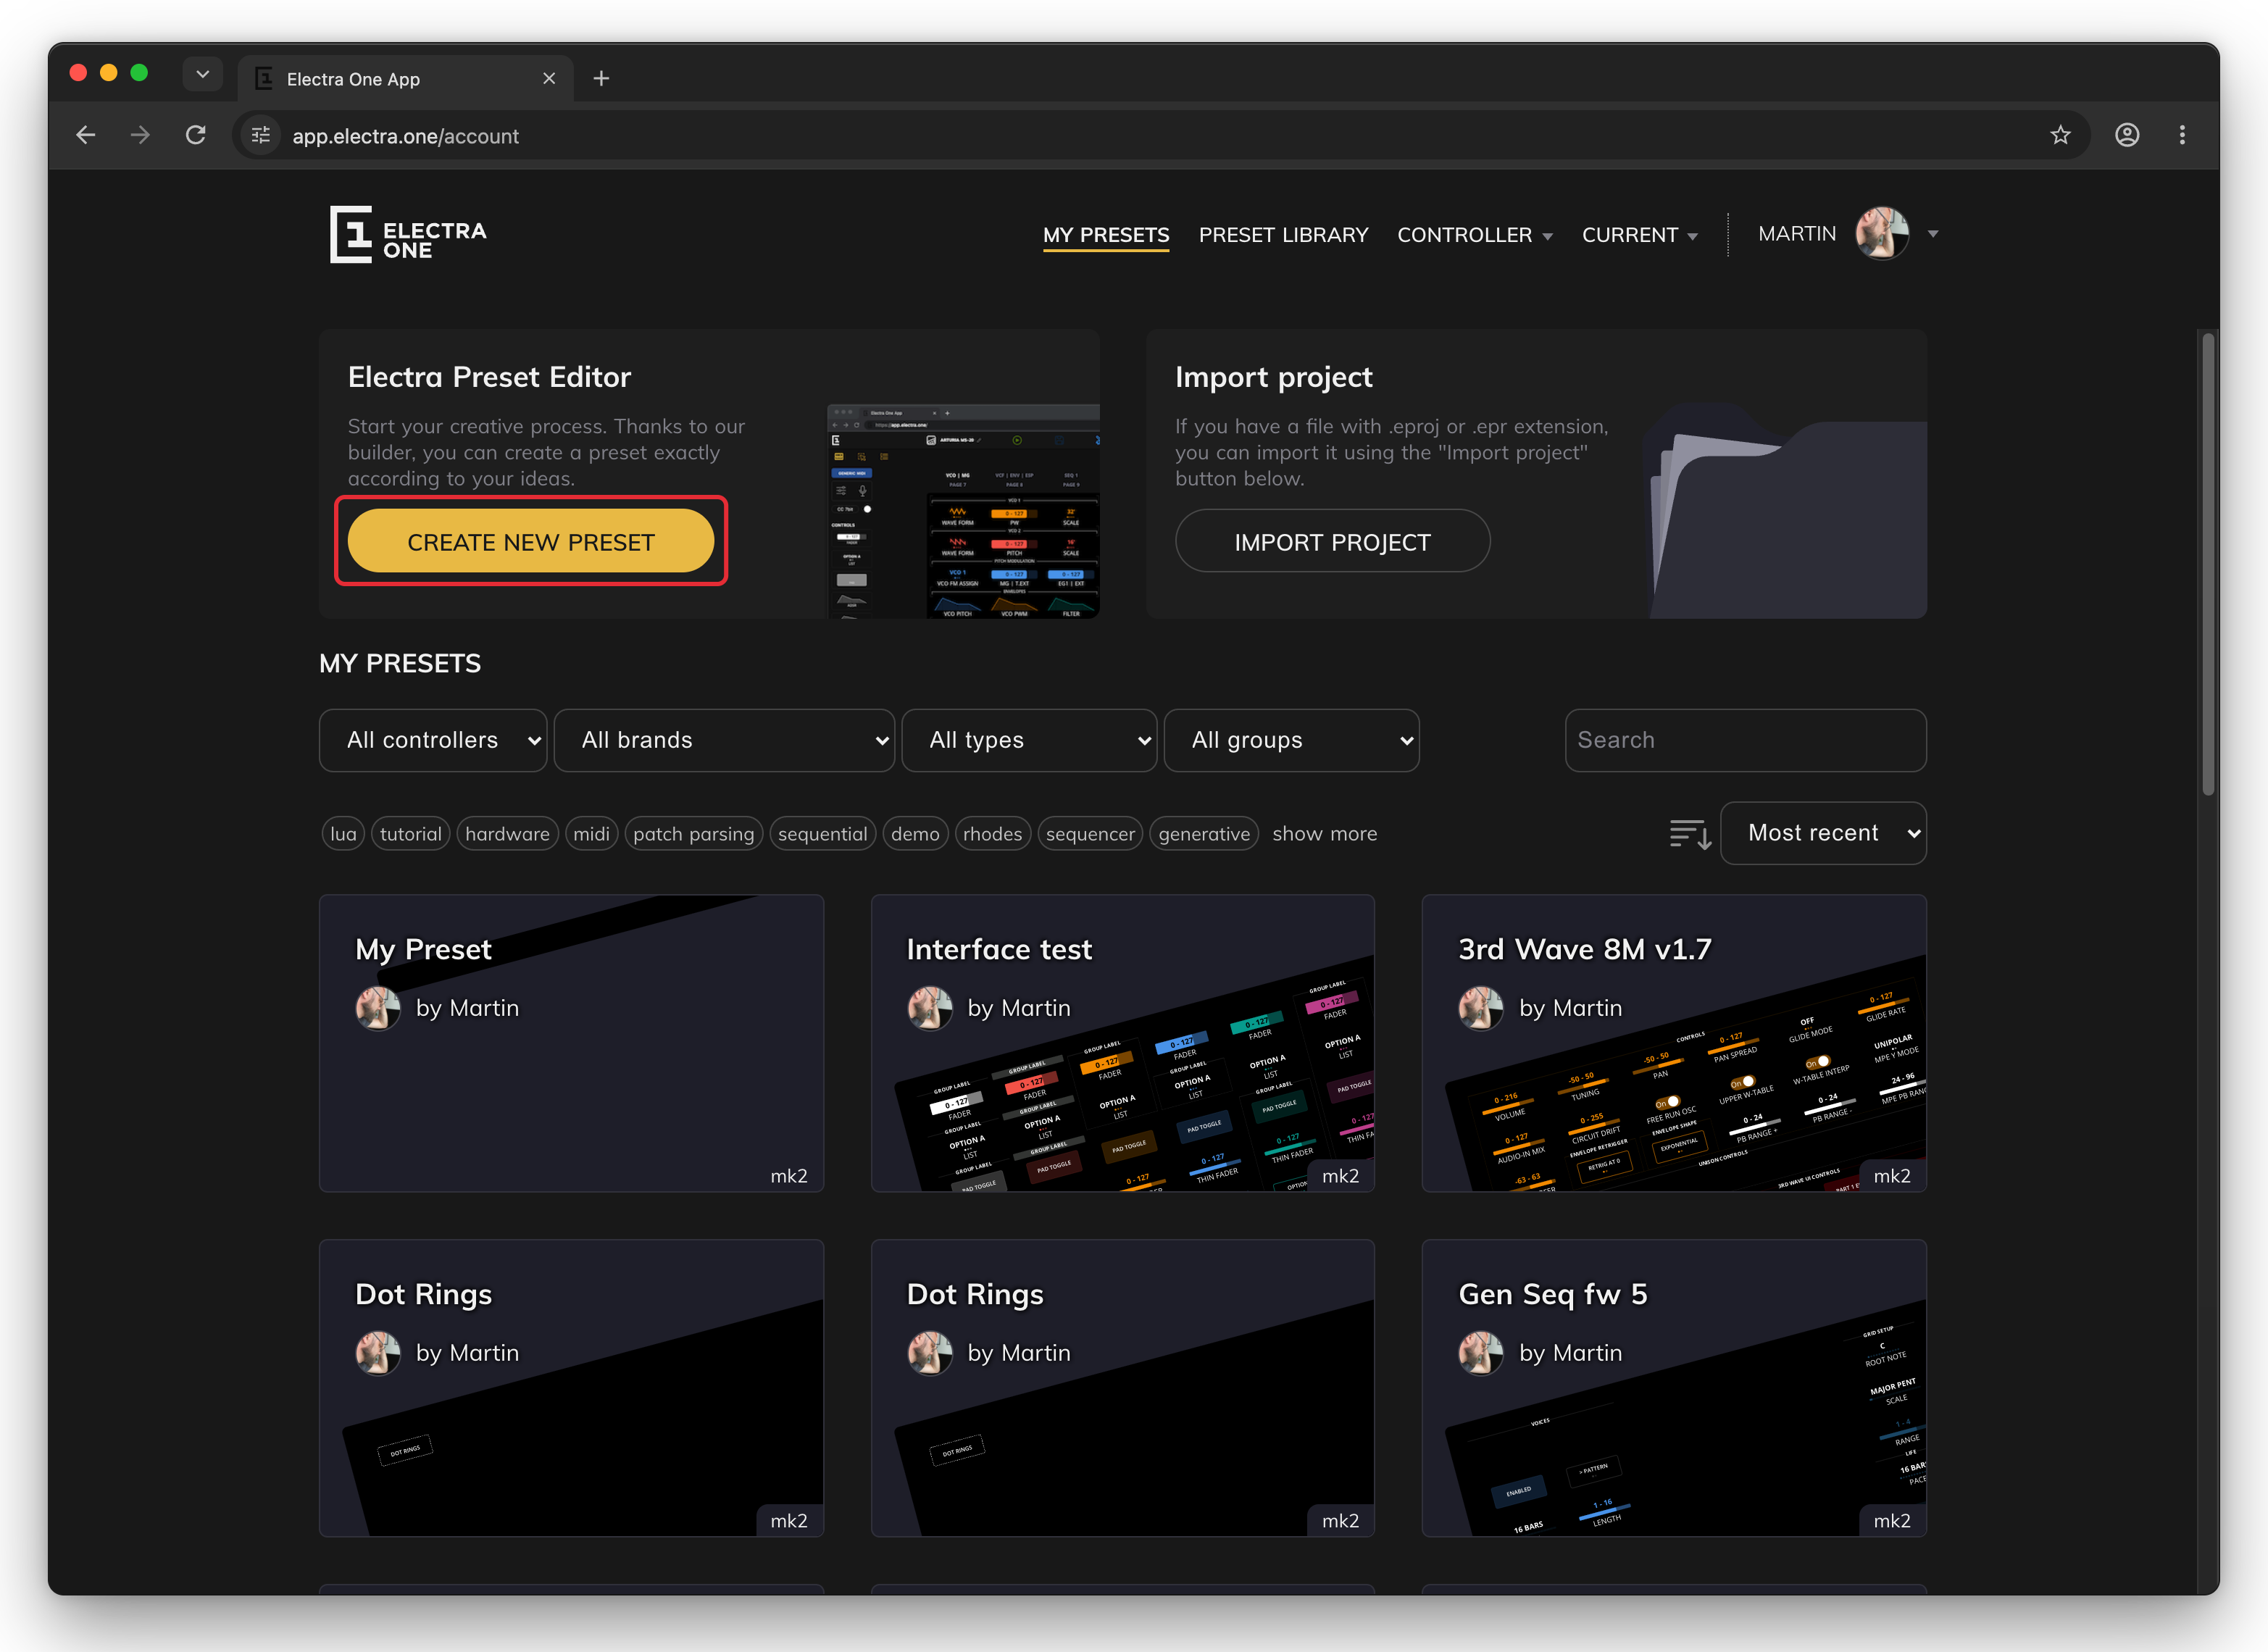The width and height of the screenshot is (2268, 1652).
Task: Reload the current page
Action: pyautogui.click(x=196, y=135)
